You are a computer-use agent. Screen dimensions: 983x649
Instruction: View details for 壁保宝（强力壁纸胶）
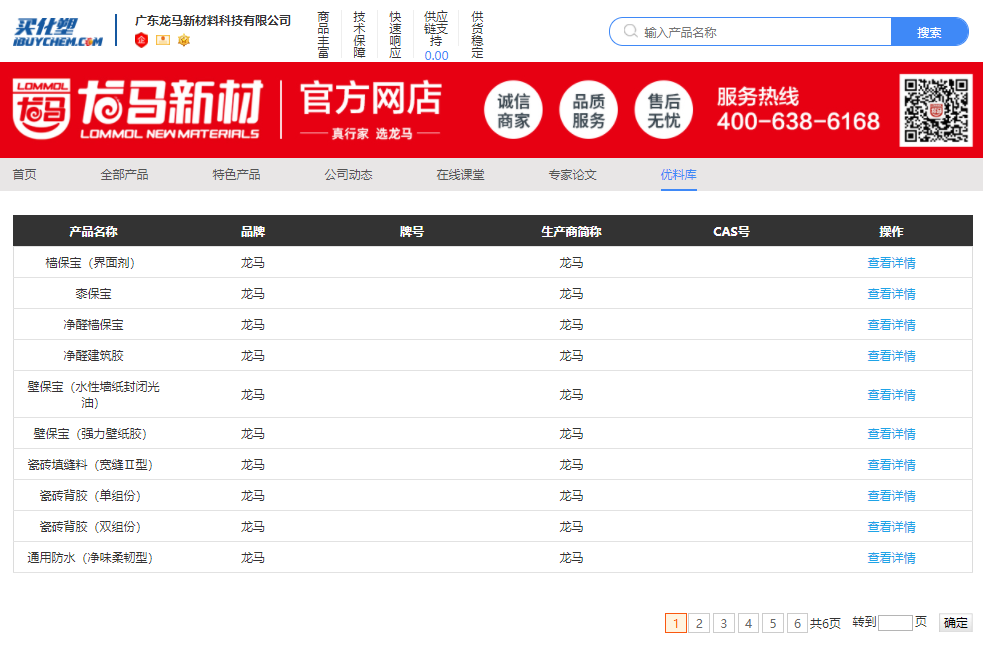pos(891,433)
